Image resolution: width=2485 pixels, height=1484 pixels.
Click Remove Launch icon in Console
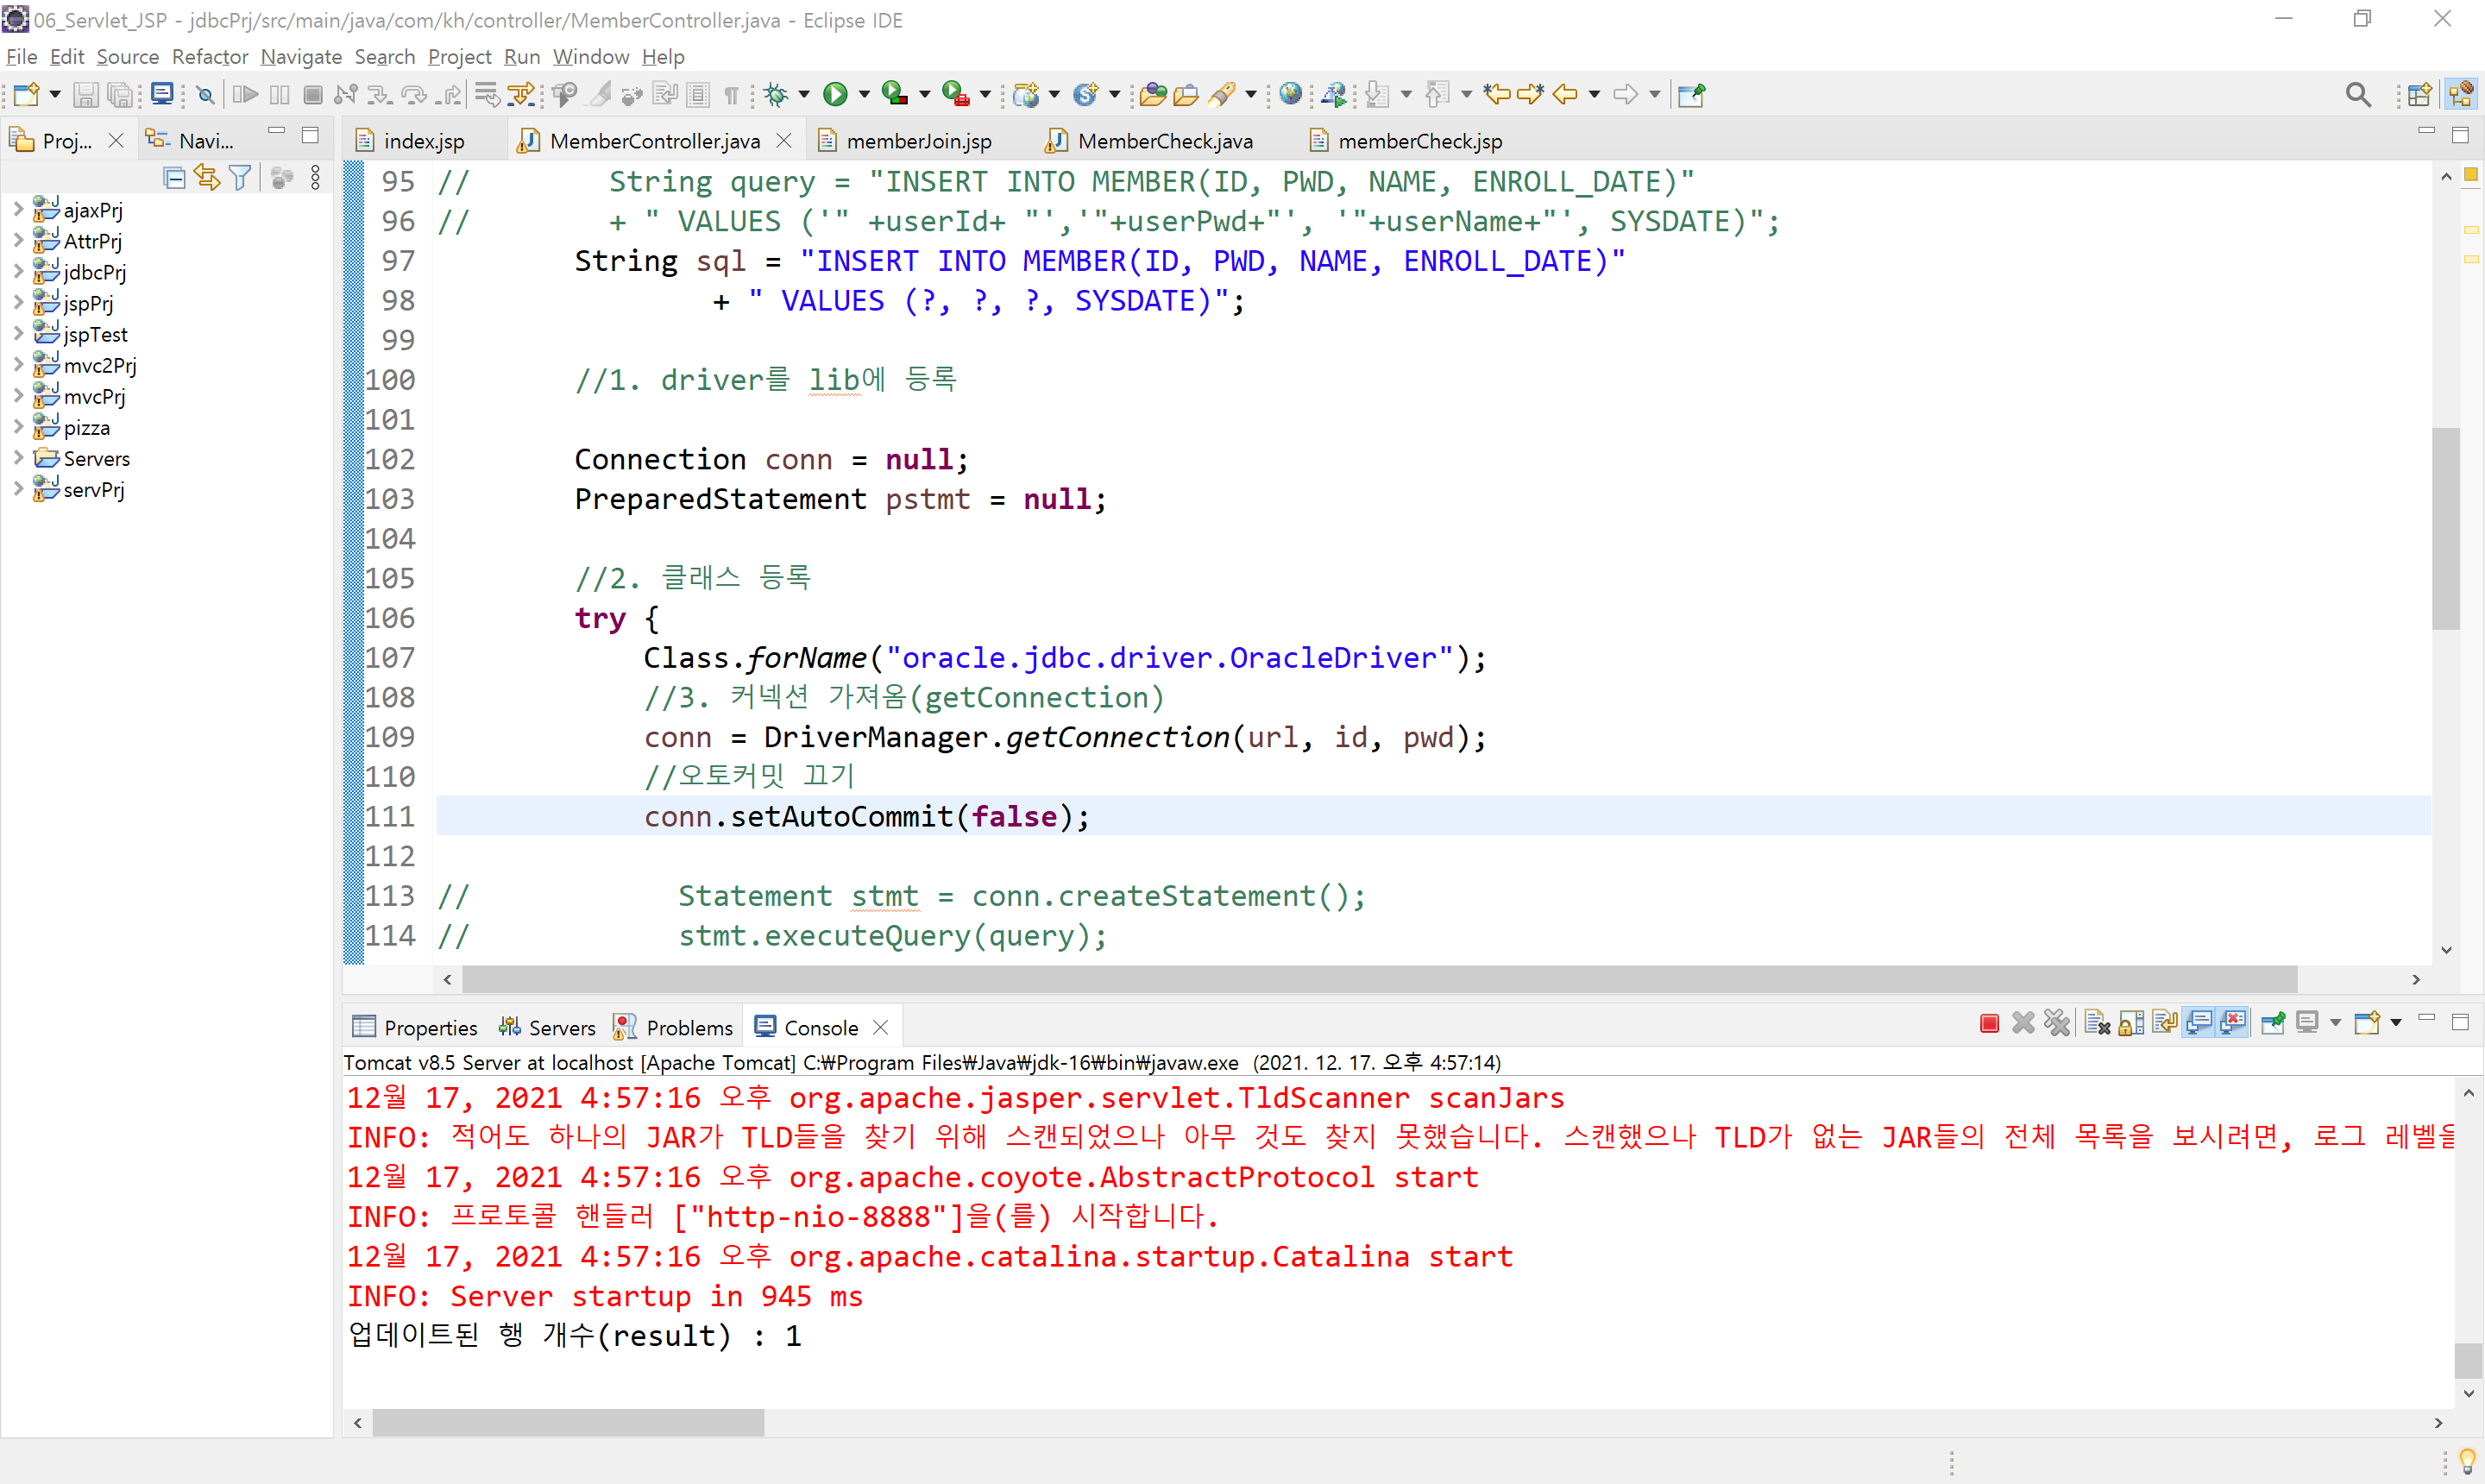coord(2023,1023)
